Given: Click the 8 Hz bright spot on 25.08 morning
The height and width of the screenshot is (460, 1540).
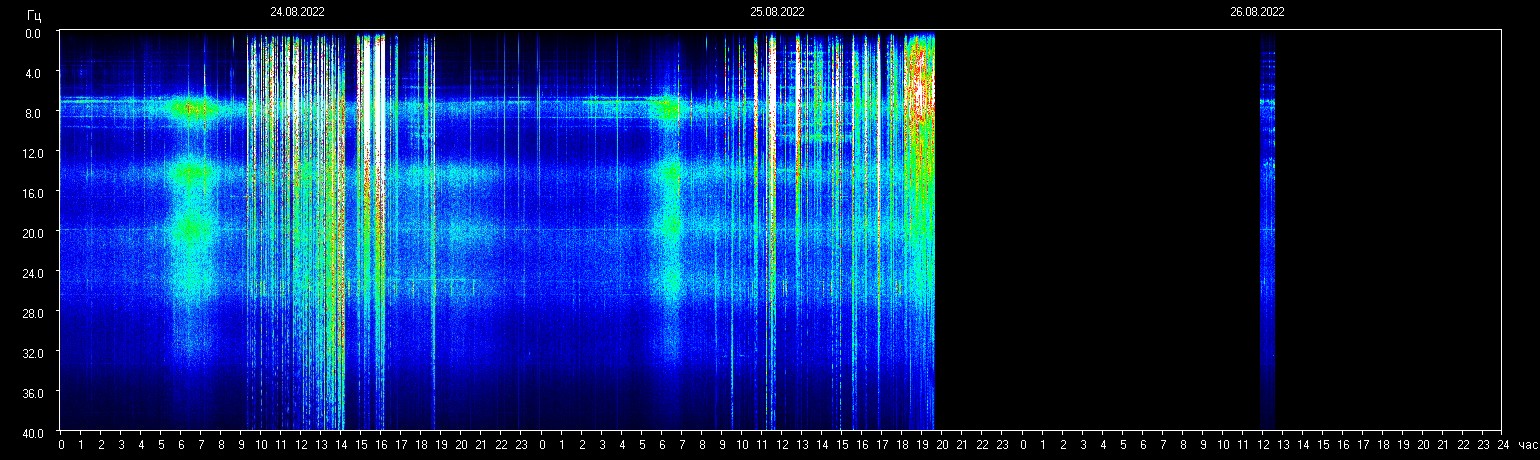Looking at the screenshot, I should [x=668, y=108].
